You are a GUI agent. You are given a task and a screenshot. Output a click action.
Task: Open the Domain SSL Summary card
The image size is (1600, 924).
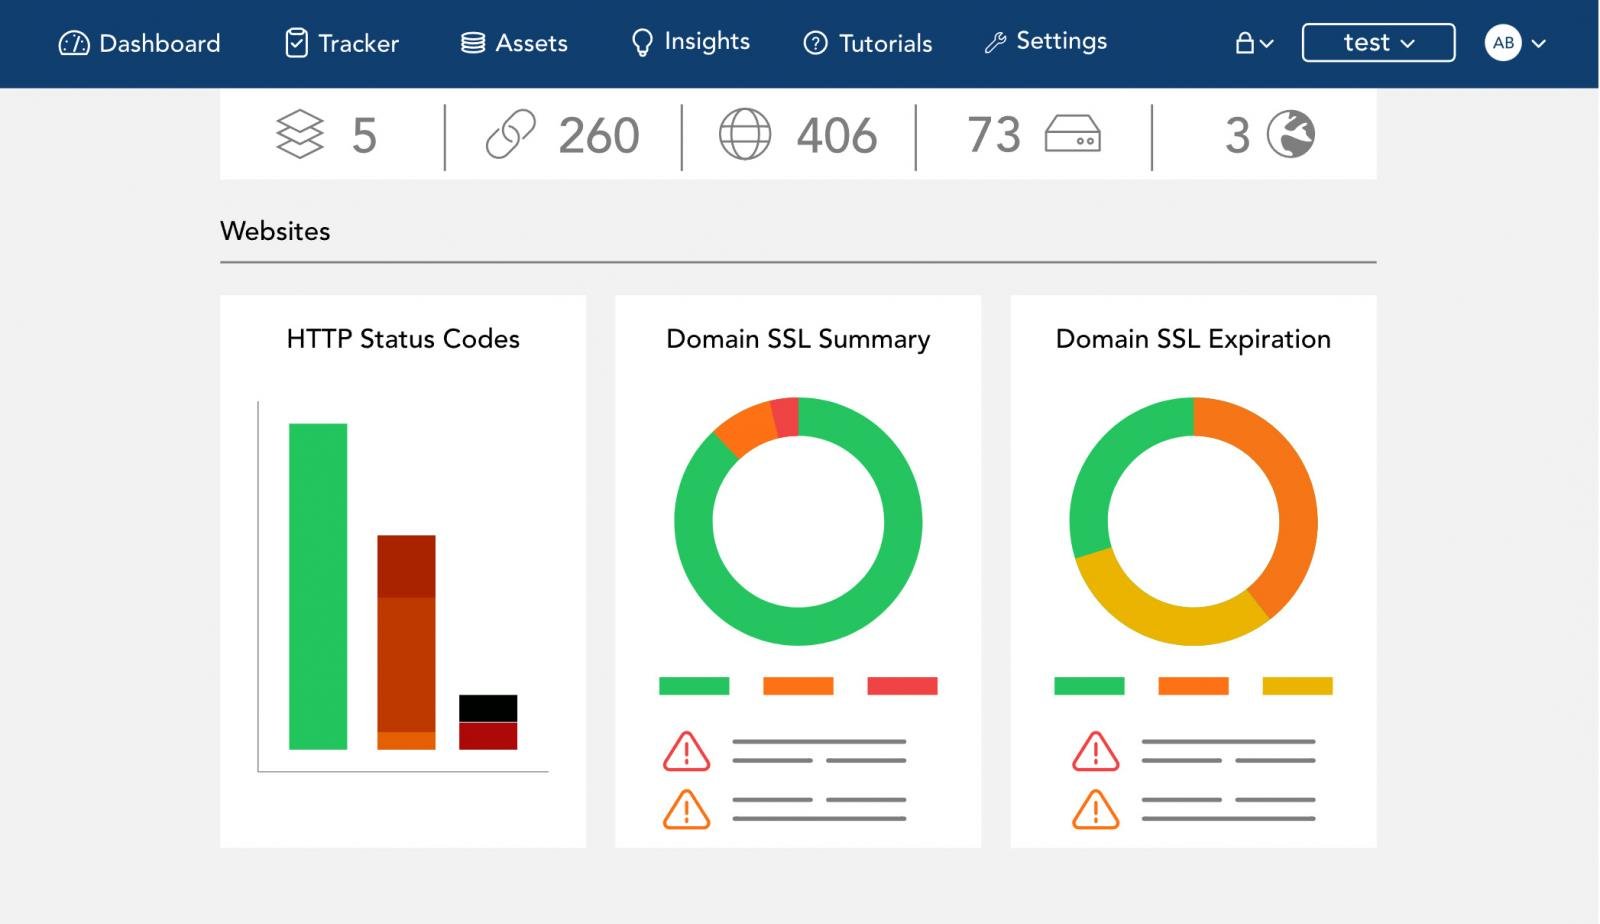click(797, 339)
